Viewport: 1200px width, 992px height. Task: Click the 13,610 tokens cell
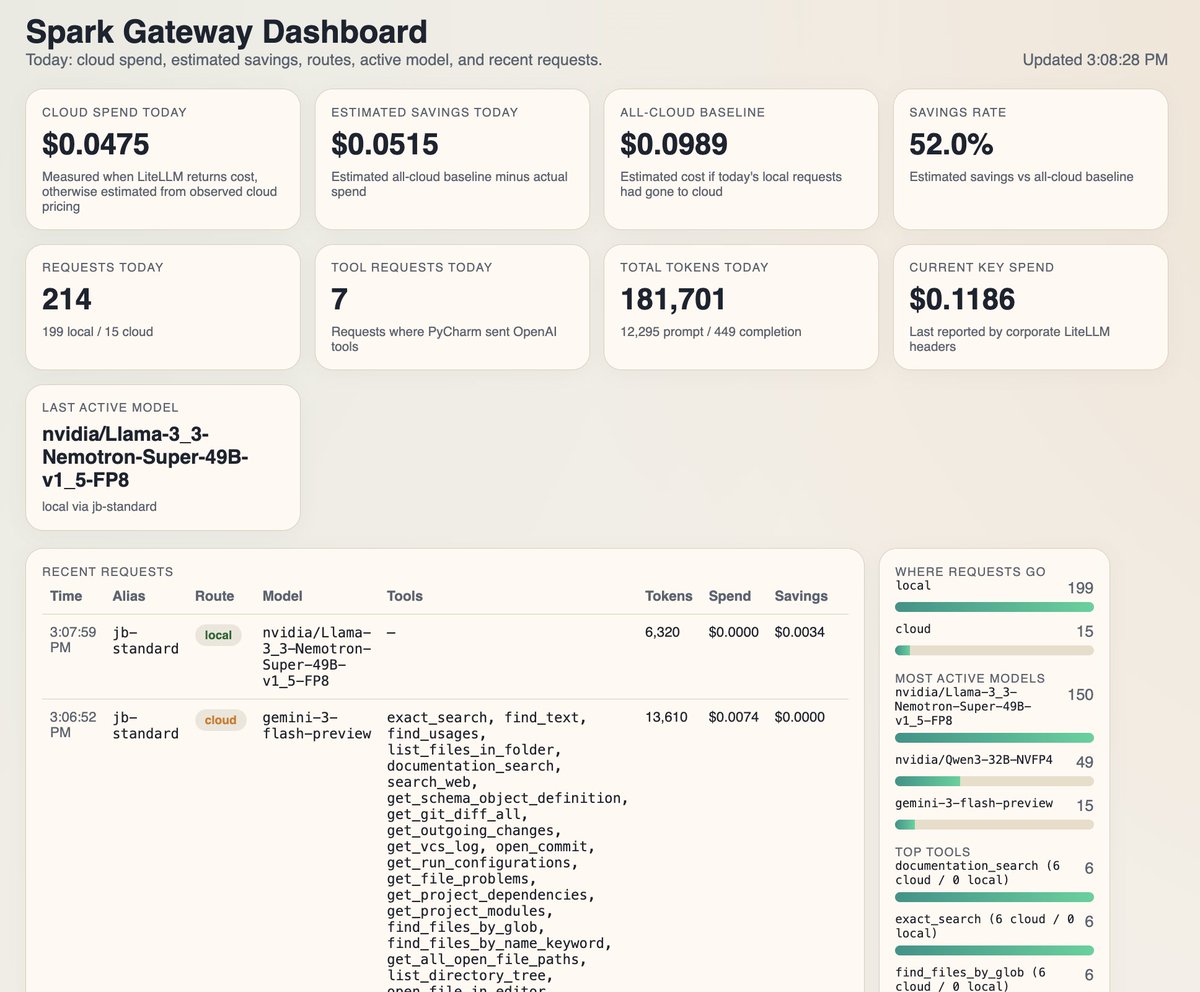667,717
